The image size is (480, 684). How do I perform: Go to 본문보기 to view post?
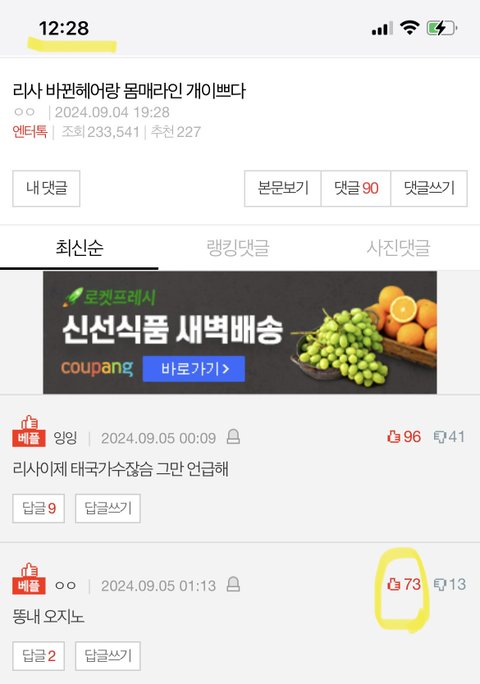pyautogui.click(x=283, y=188)
